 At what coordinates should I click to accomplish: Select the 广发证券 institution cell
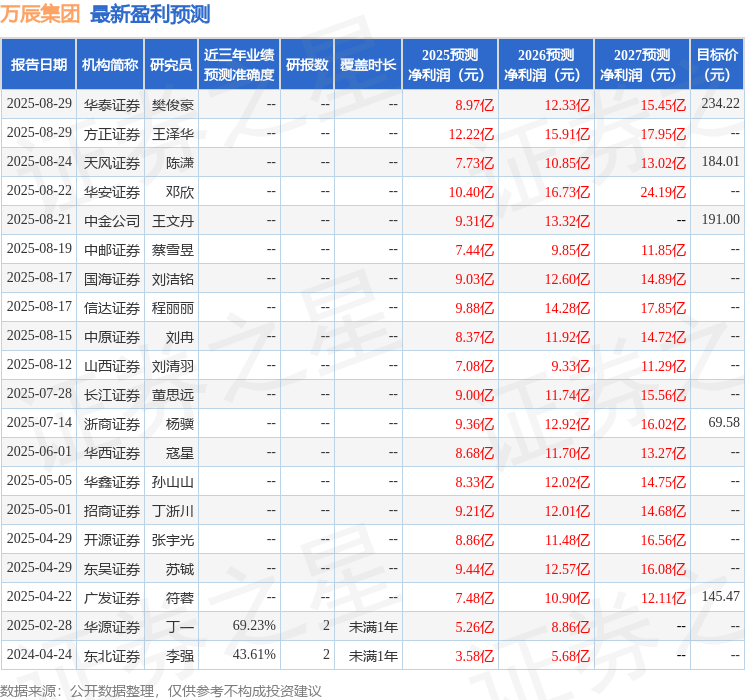[x=112, y=598]
